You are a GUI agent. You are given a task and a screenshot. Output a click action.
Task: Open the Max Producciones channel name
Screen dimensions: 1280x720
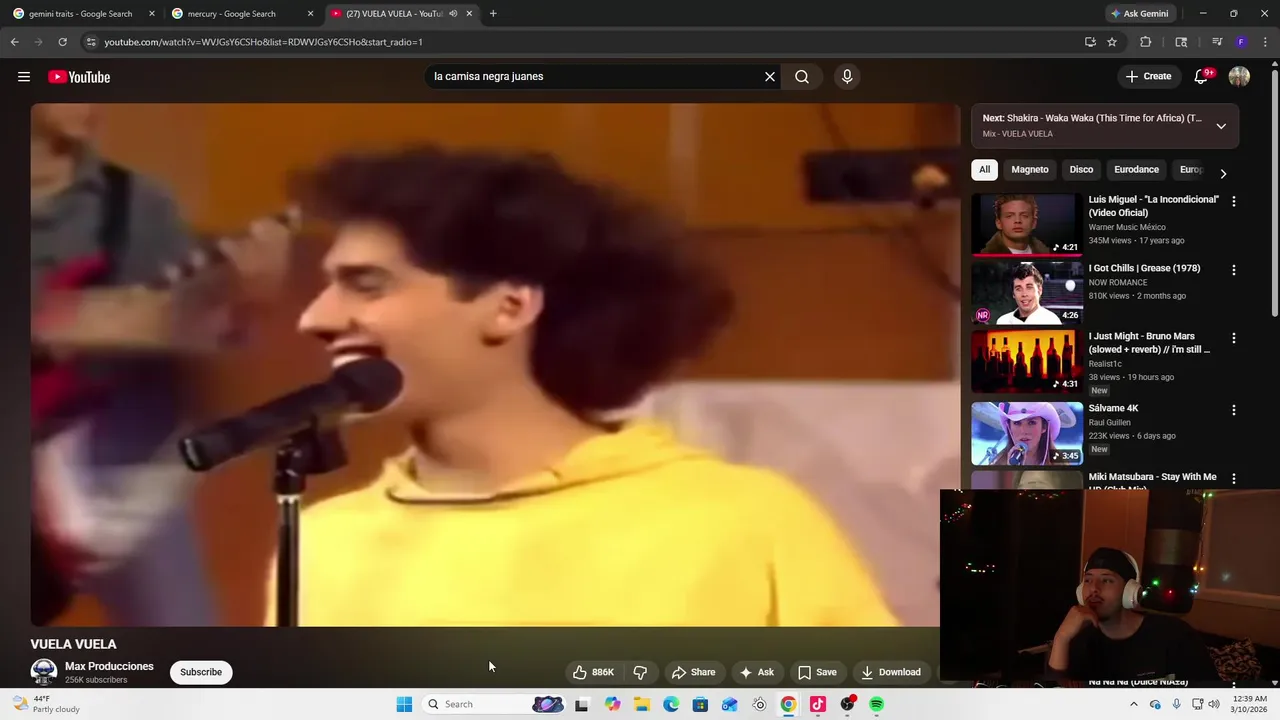pyautogui.click(x=109, y=666)
